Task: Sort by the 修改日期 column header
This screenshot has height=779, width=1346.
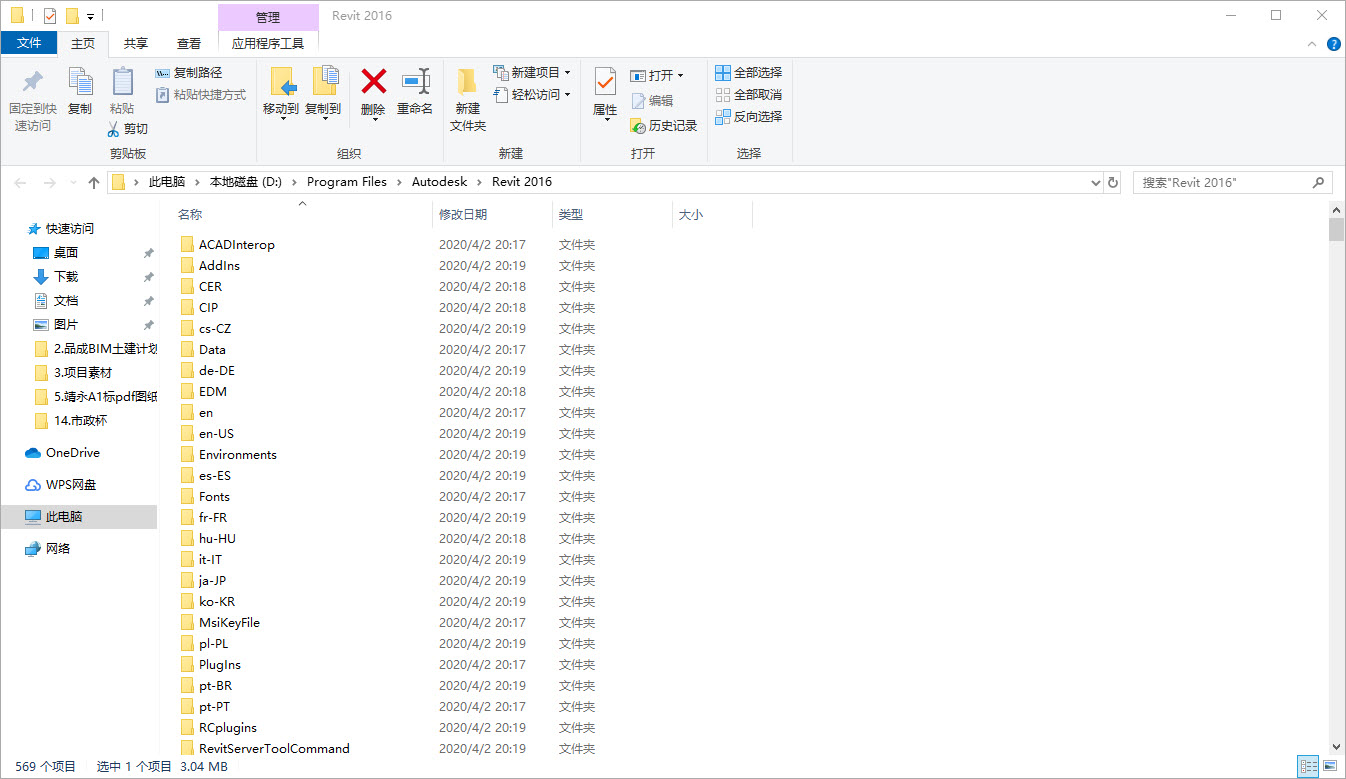Action: 492,215
